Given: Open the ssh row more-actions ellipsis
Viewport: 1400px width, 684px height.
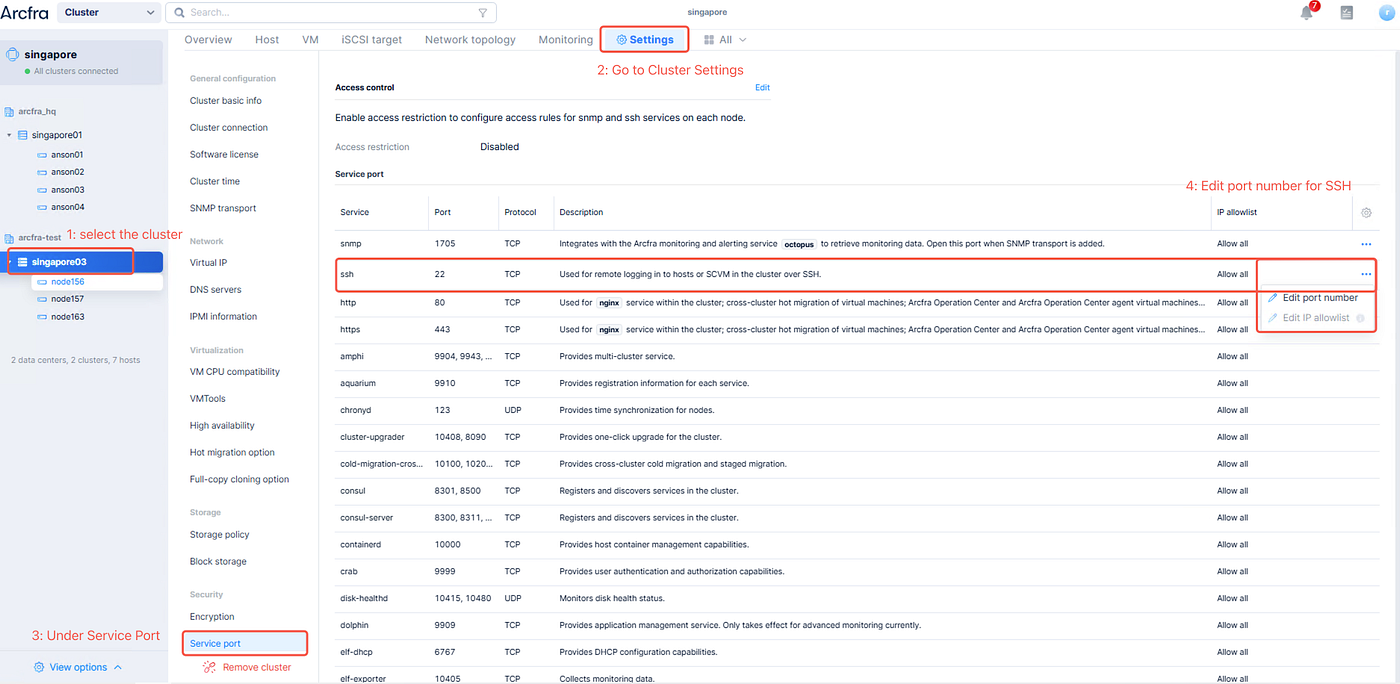Looking at the screenshot, I should click(x=1366, y=274).
